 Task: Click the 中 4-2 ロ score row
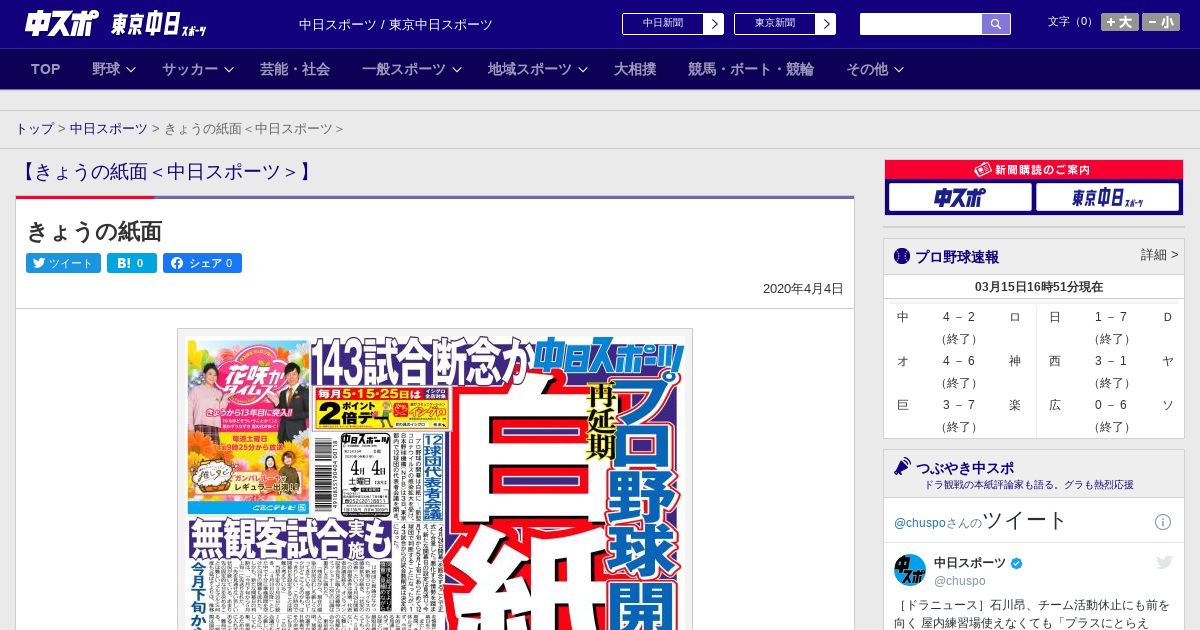point(959,317)
